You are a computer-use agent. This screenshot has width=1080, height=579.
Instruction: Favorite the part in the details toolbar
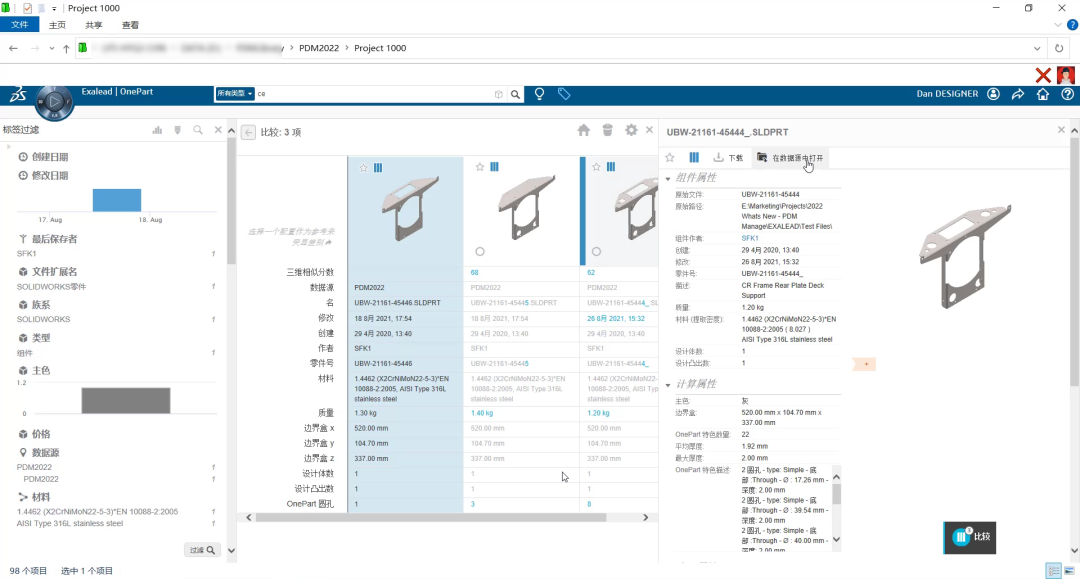[x=669, y=158]
